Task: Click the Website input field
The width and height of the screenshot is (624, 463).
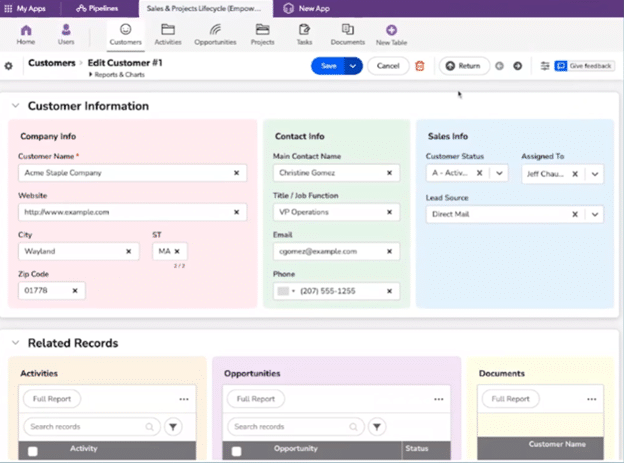Action: pos(125,212)
